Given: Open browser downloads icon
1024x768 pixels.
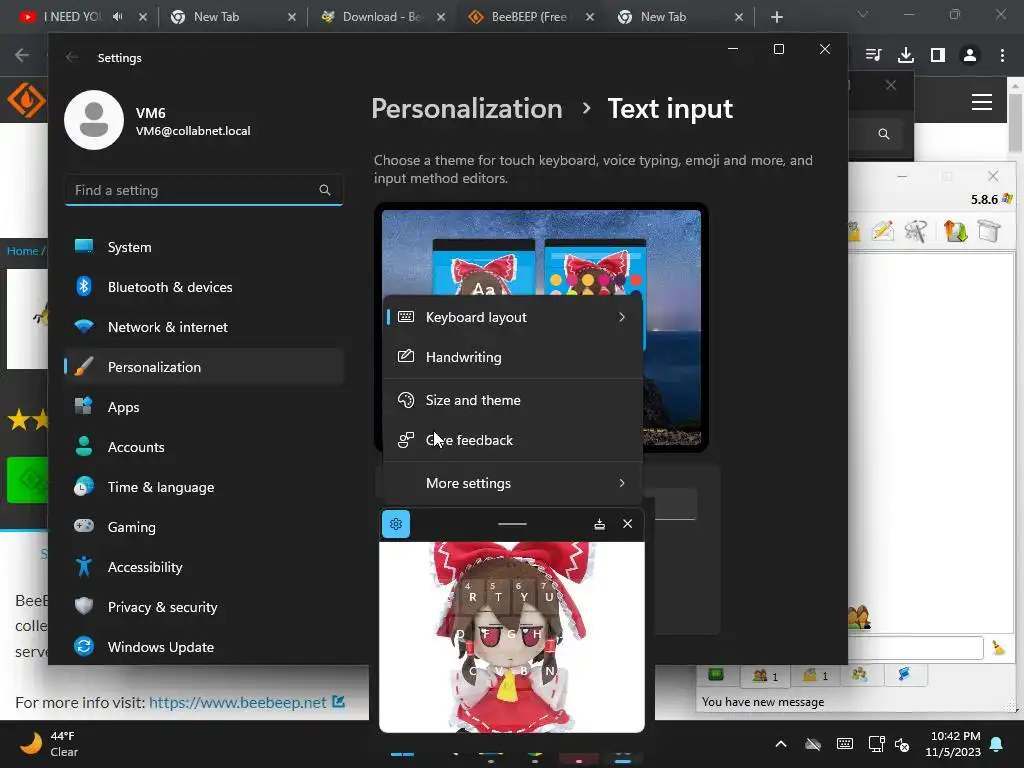Looking at the screenshot, I should 906,55.
